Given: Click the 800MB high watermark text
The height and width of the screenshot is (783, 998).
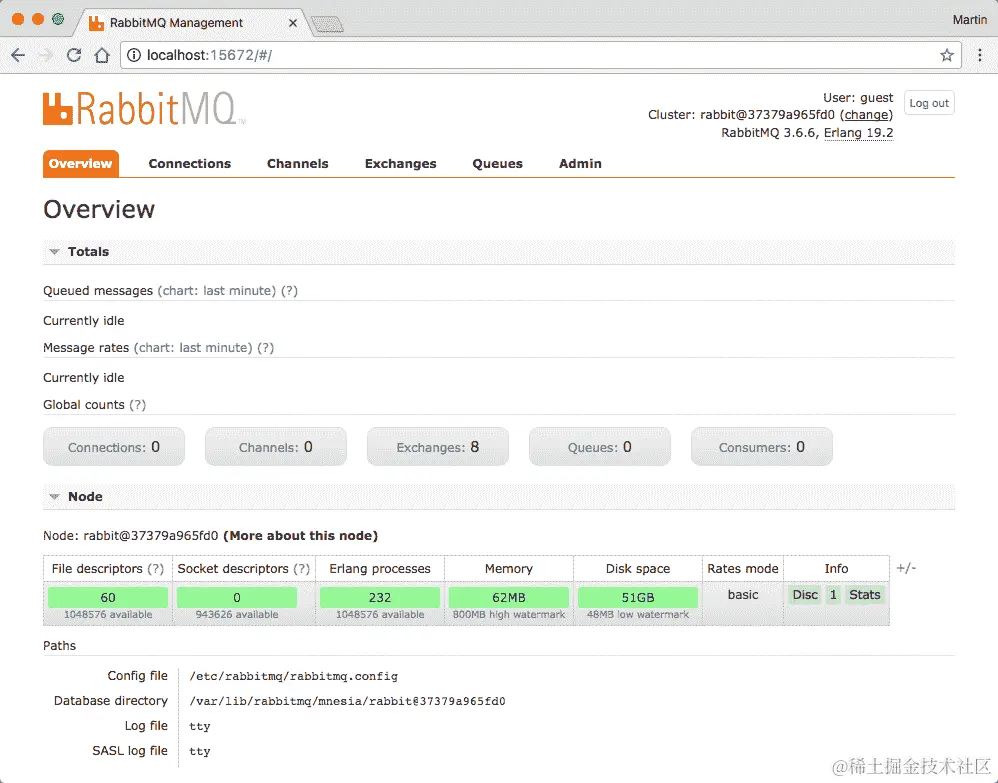Looking at the screenshot, I should tap(509, 615).
